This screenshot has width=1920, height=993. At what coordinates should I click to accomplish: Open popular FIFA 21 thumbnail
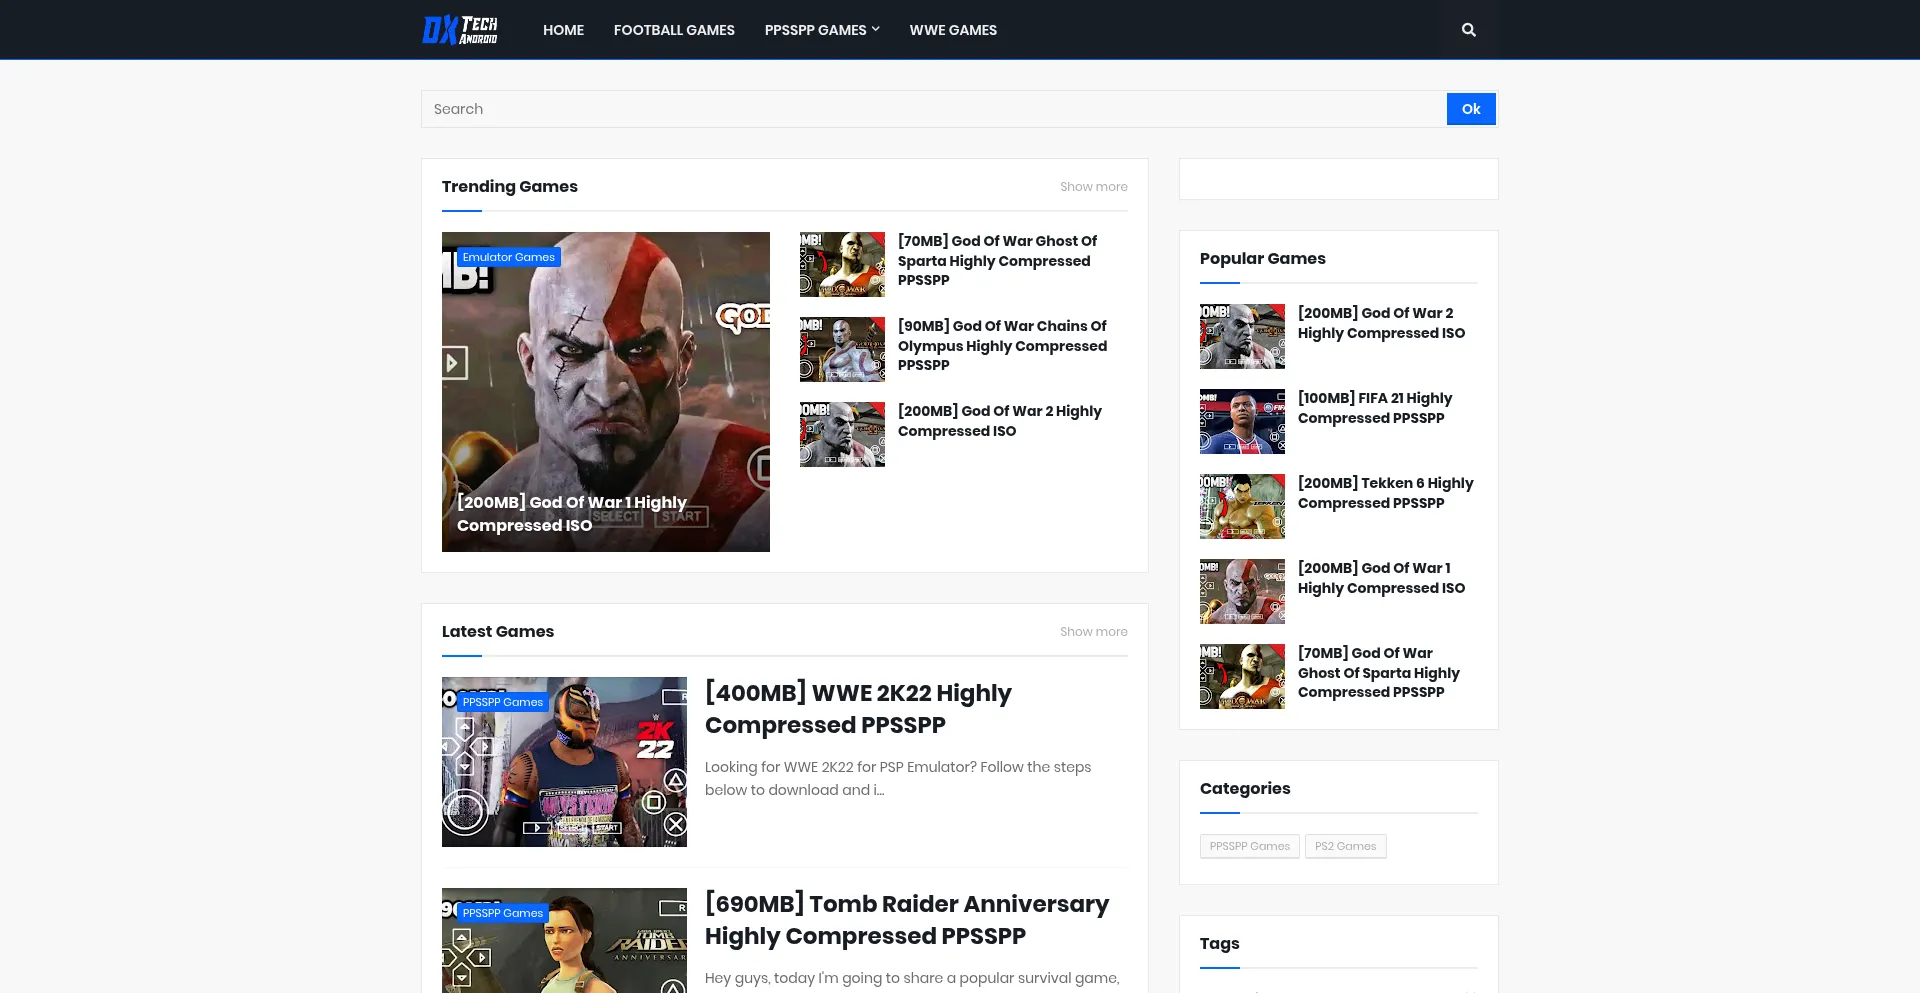tap(1242, 421)
